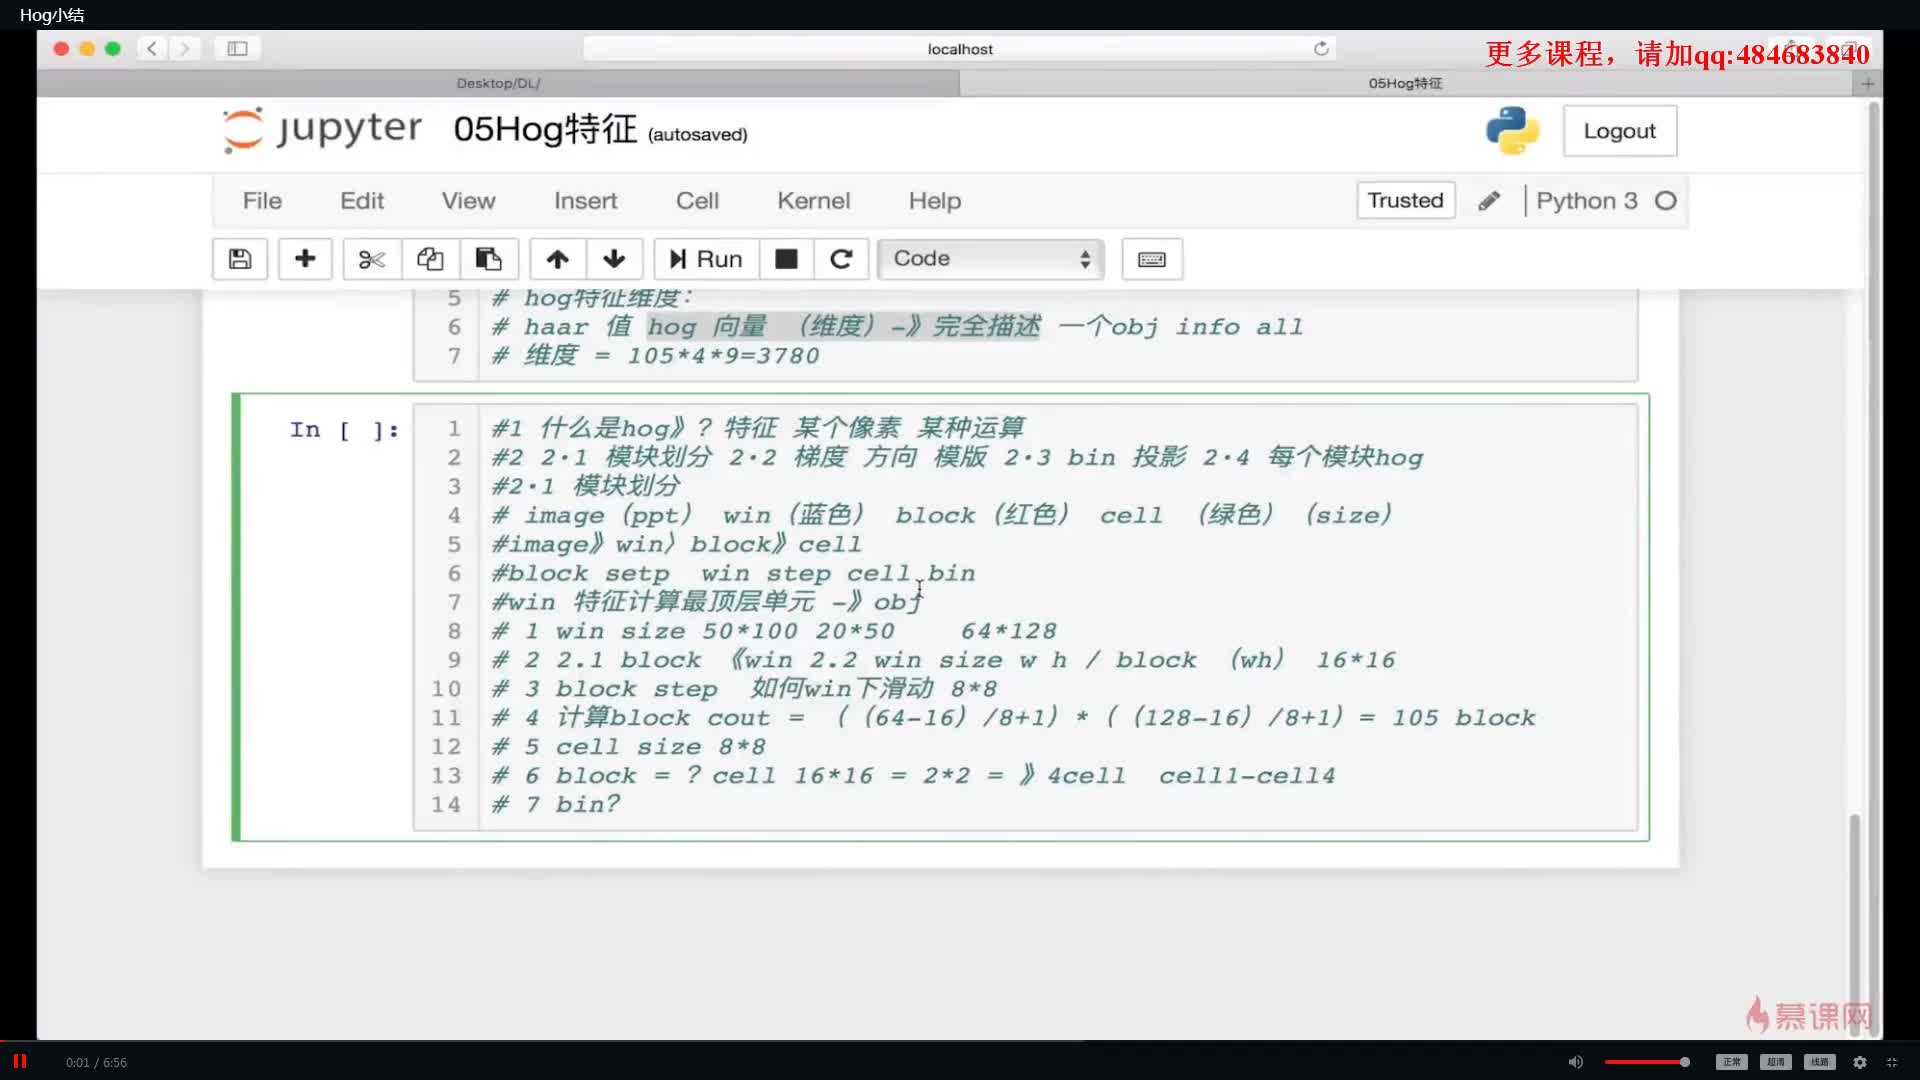
Task: Click the Save notebook icon
Action: [x=239, y=258]
